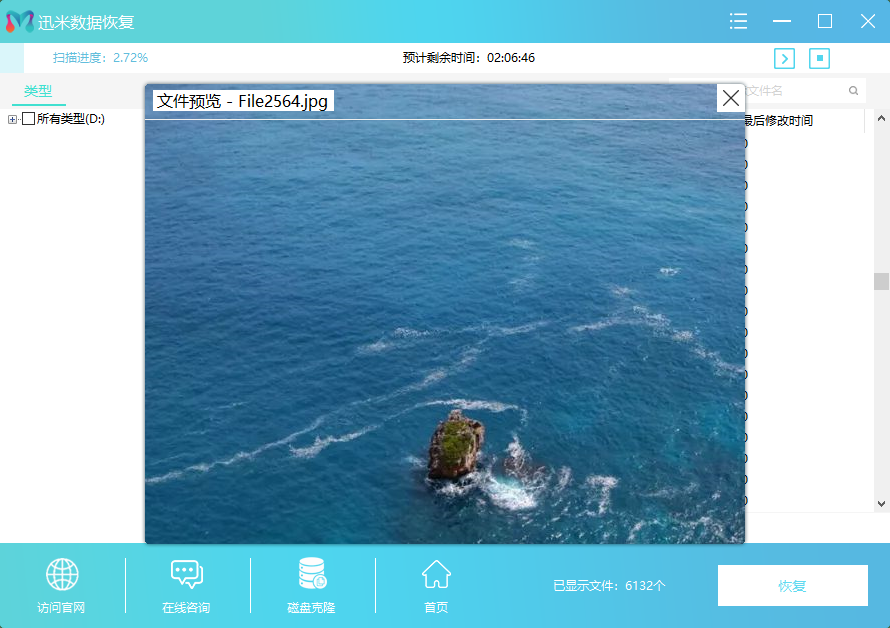Screen dimensions: 890x628
Task: Go to 首页 via house icon
Action: 436,575
